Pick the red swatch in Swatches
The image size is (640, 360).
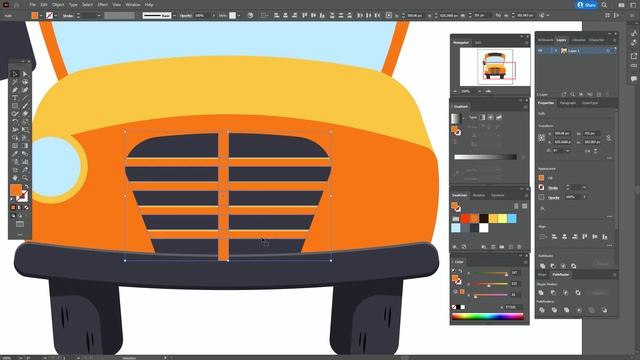pos(465,218)
